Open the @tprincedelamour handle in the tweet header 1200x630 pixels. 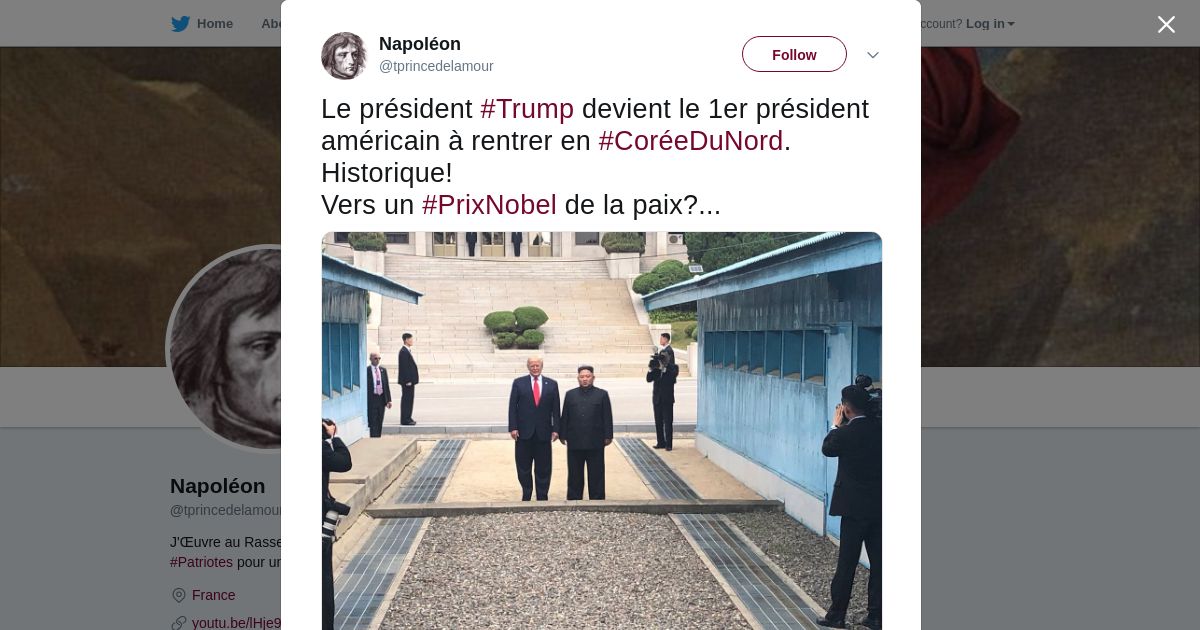[x=436, y=66]
